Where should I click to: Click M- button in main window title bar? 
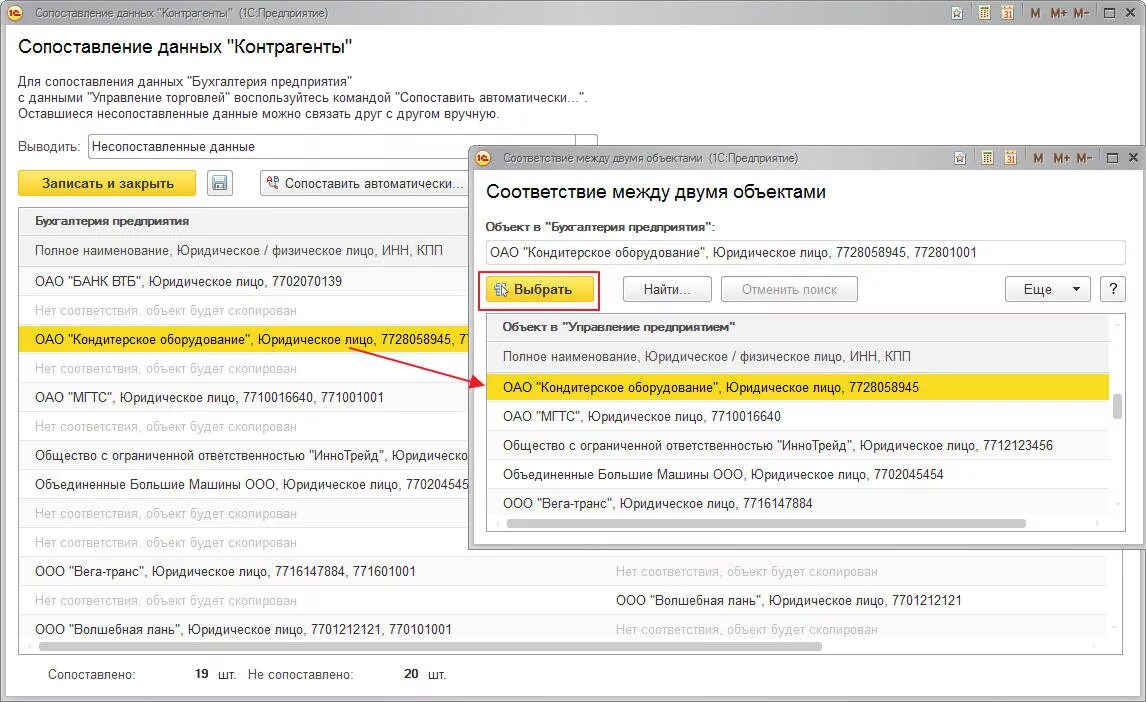1082,13
